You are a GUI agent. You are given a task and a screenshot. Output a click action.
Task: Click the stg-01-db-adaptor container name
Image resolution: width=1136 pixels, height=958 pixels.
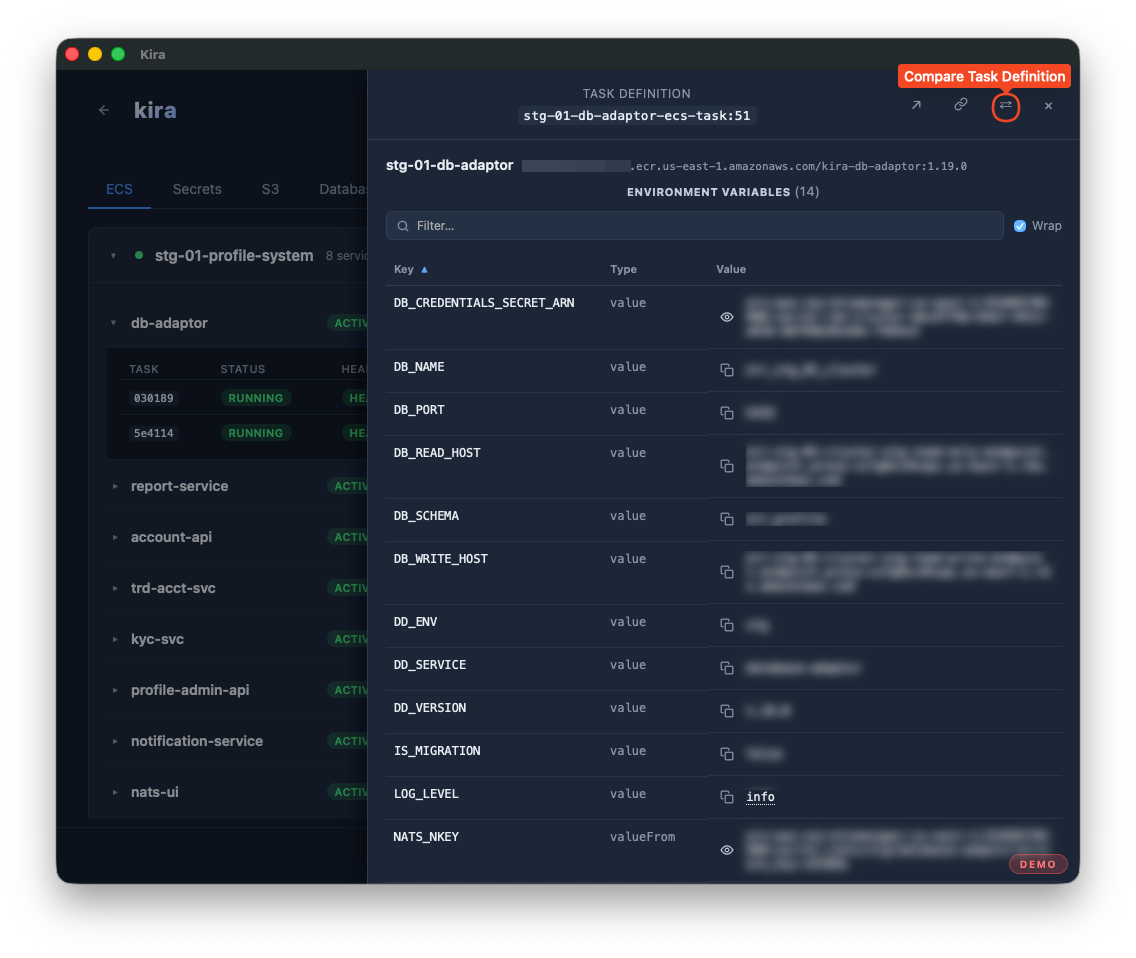449,165
